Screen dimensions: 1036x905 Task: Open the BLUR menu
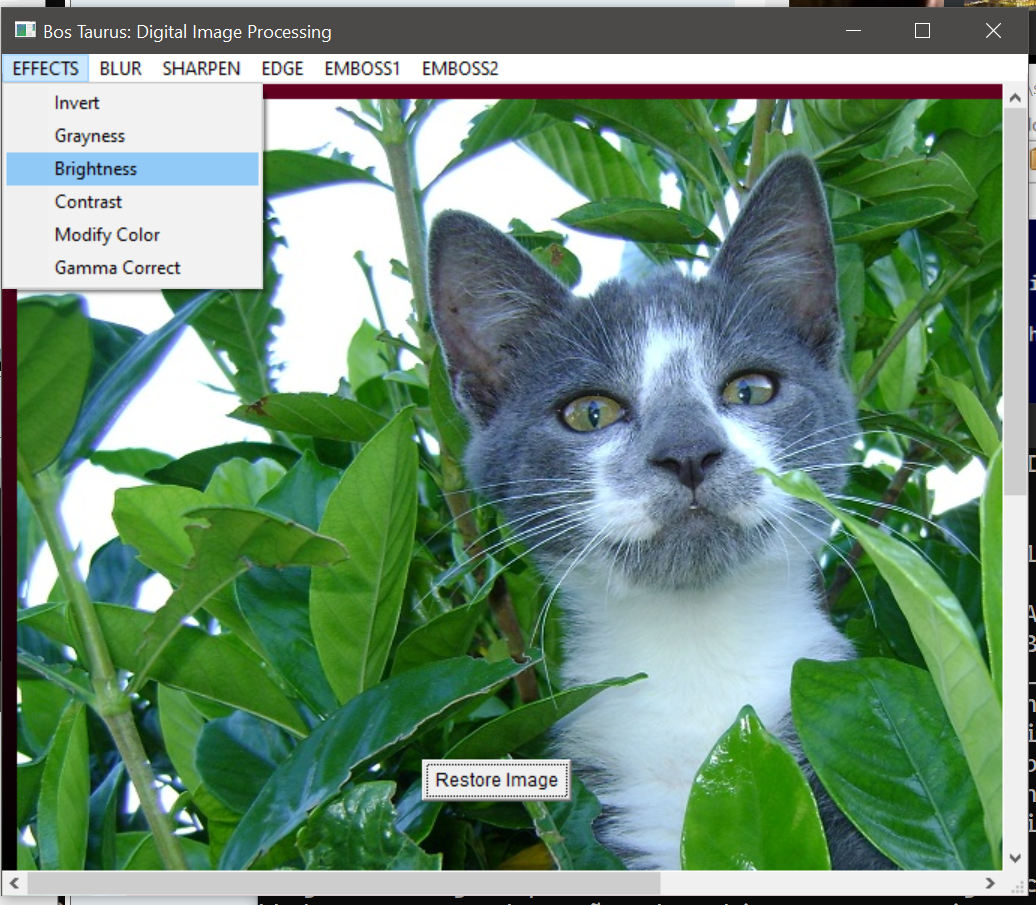[121, 68]
